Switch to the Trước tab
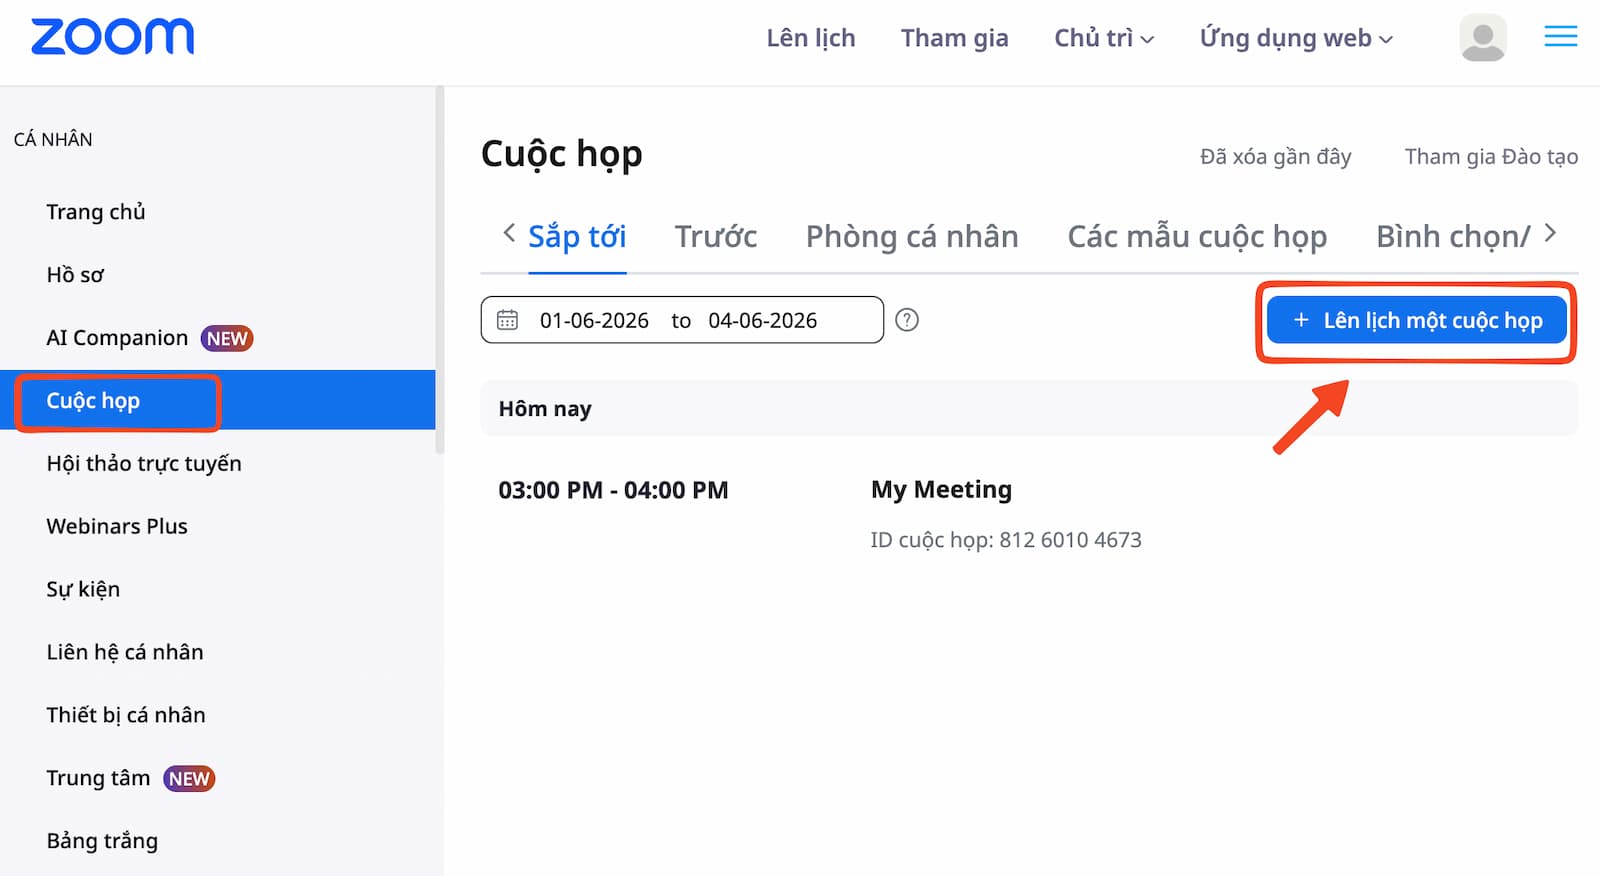 716,237
